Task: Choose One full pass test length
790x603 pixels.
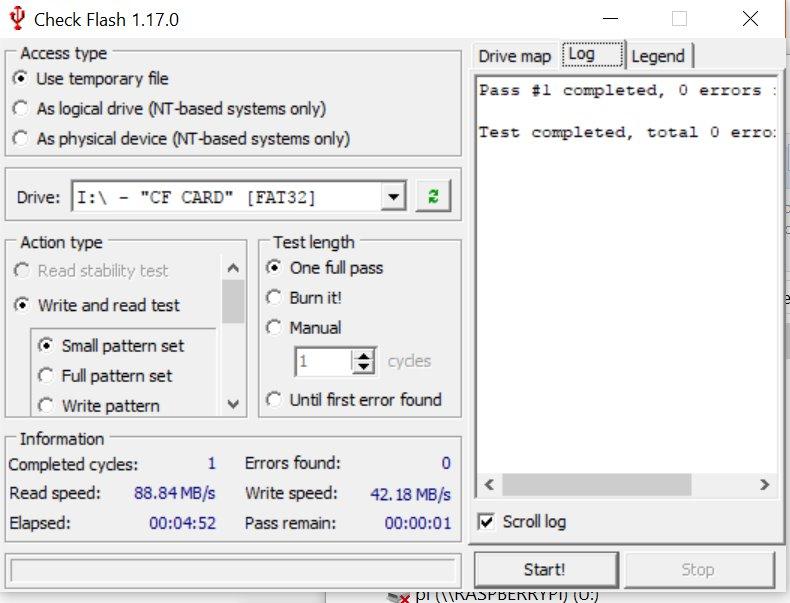Action: pyautogui.click(x=274, y=267)
